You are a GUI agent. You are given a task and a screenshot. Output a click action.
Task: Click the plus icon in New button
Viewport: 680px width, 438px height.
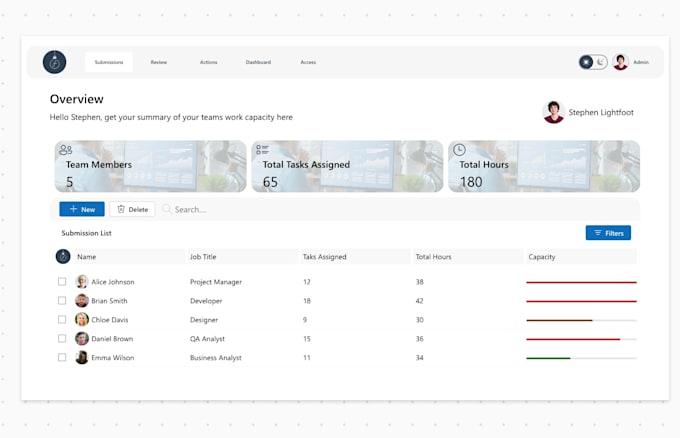pyautogui.click(x=73, y=209)
